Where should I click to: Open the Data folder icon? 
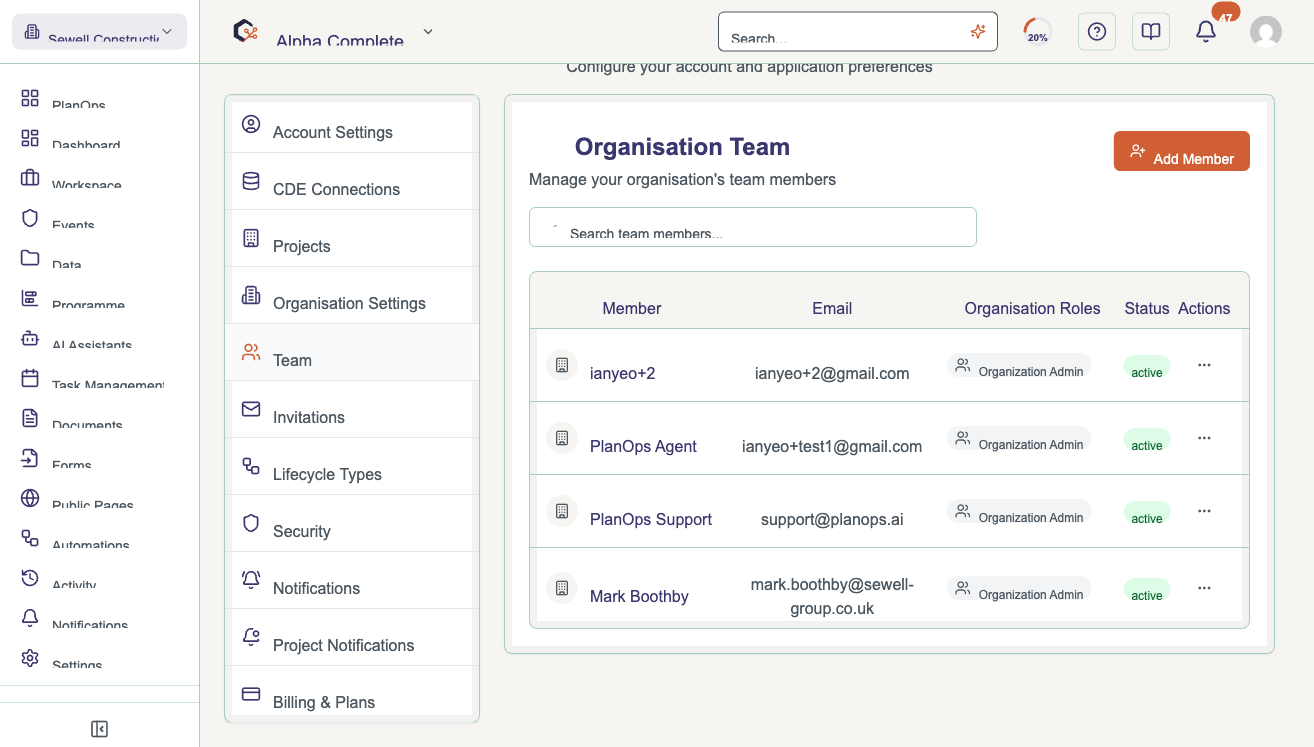(x=30, y=258)
